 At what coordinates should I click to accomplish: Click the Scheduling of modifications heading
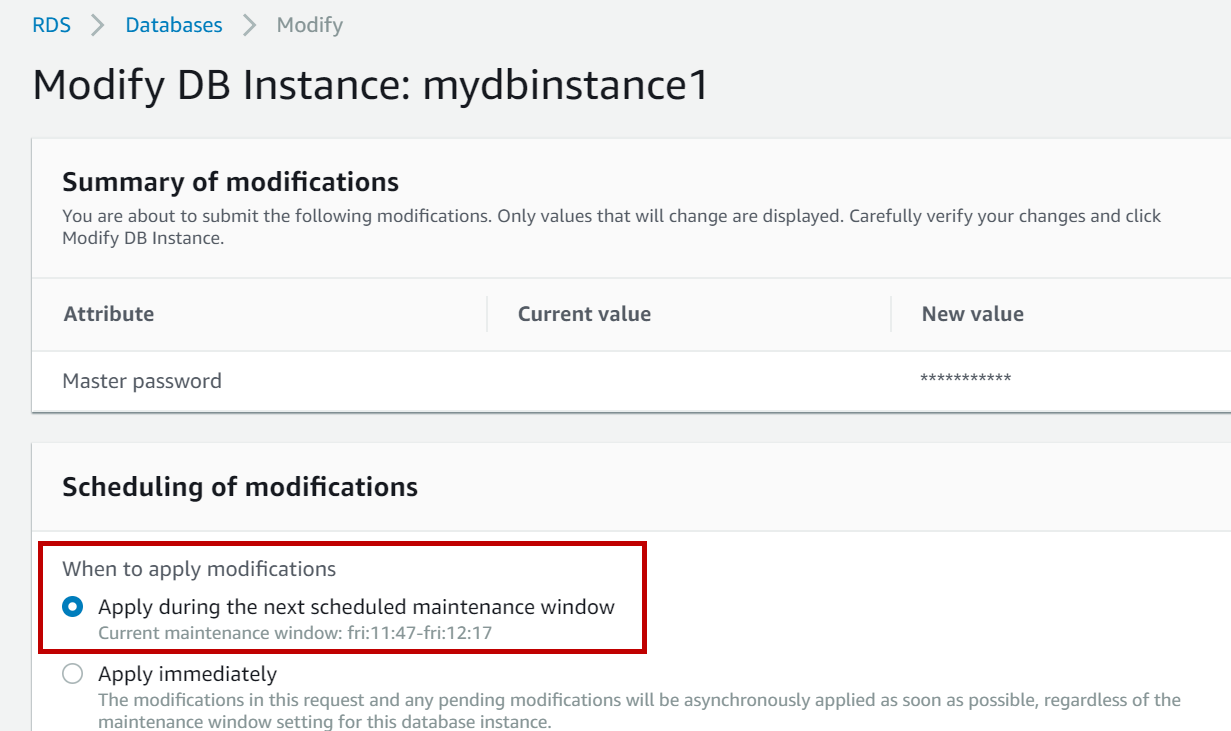pyautogui.click(x=240, y=487)
